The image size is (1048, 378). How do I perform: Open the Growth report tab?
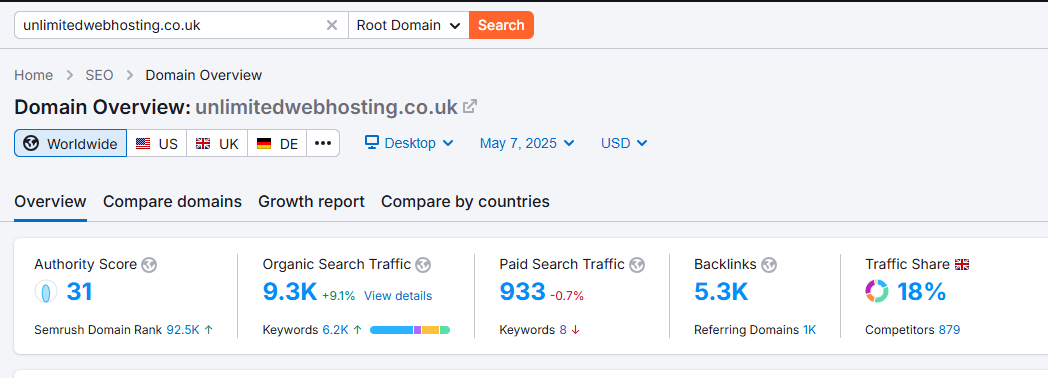tap(311, 201)
